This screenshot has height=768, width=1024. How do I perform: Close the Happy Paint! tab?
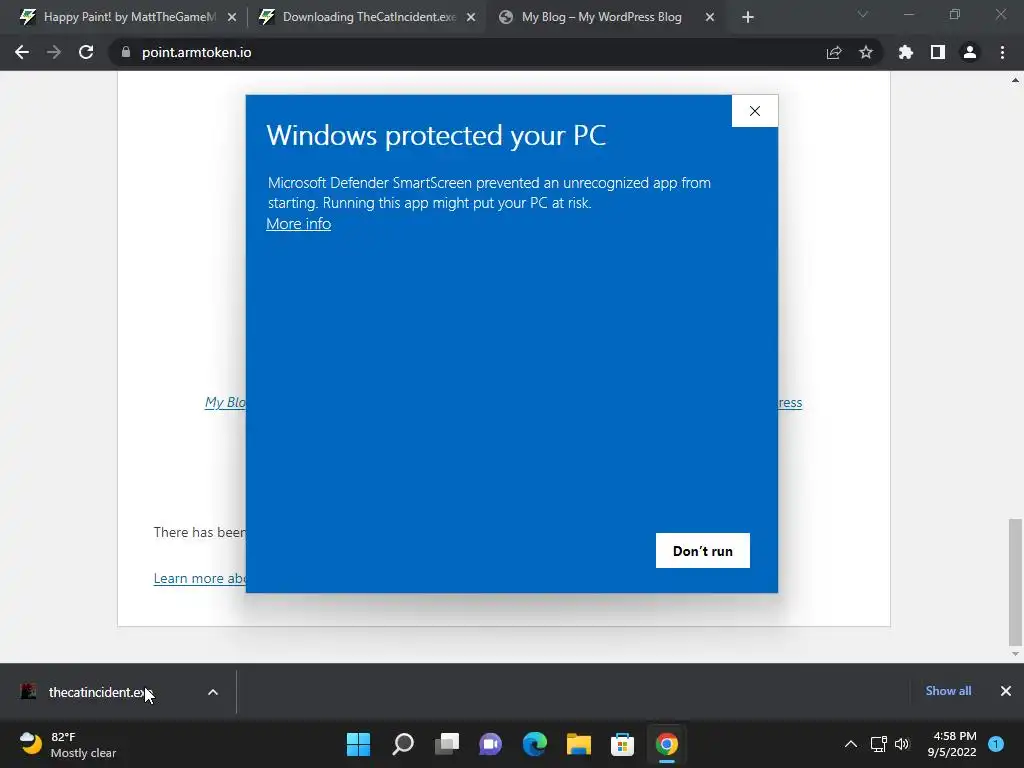point(232,17)
